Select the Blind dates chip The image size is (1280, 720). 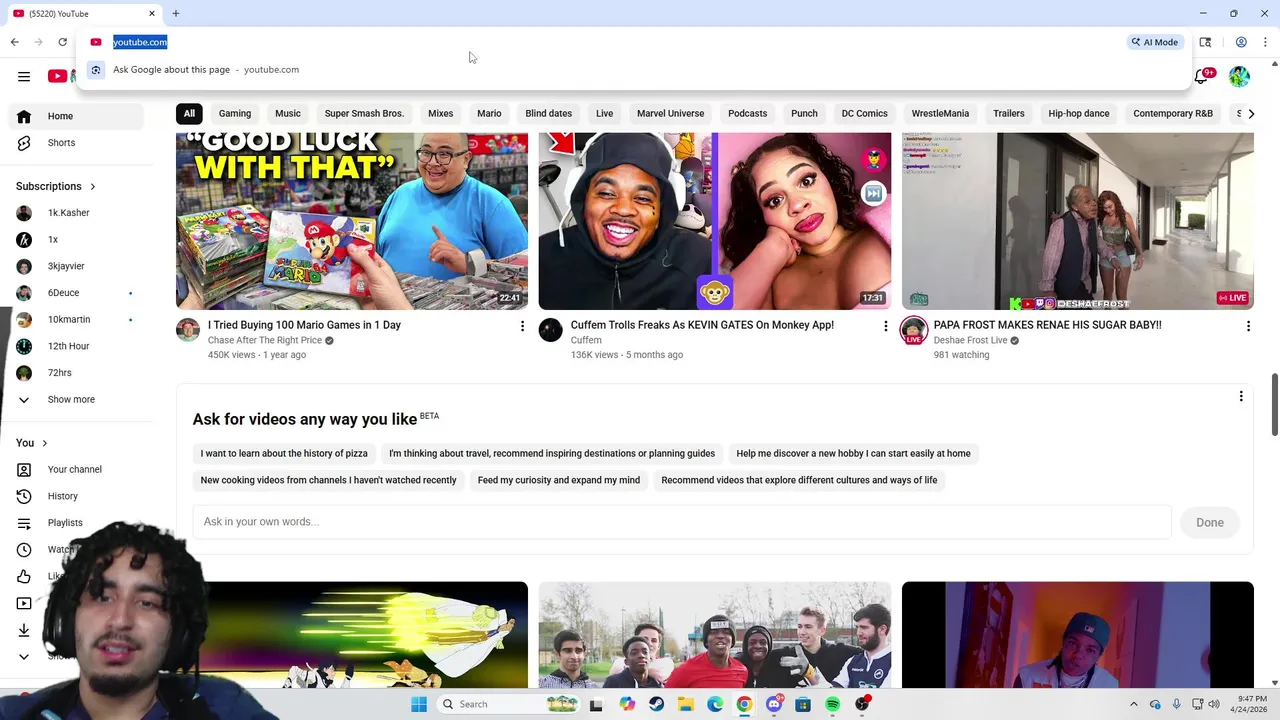click(549, 114)
